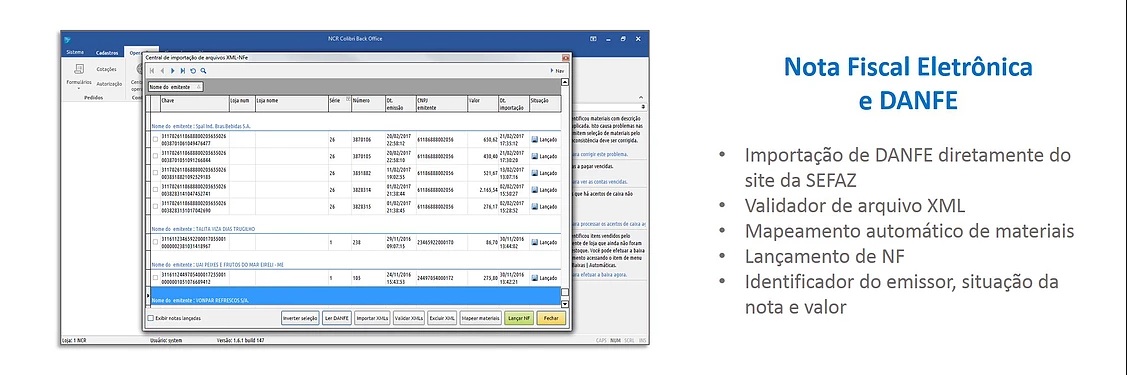The height and width of the screenshot is (375, 1127).
Task: Open Série column filter dropdown
Action: pos(348,100)
